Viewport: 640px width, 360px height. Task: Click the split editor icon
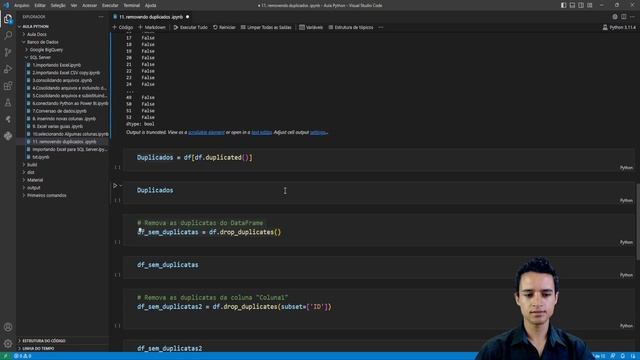coord(624,17)
